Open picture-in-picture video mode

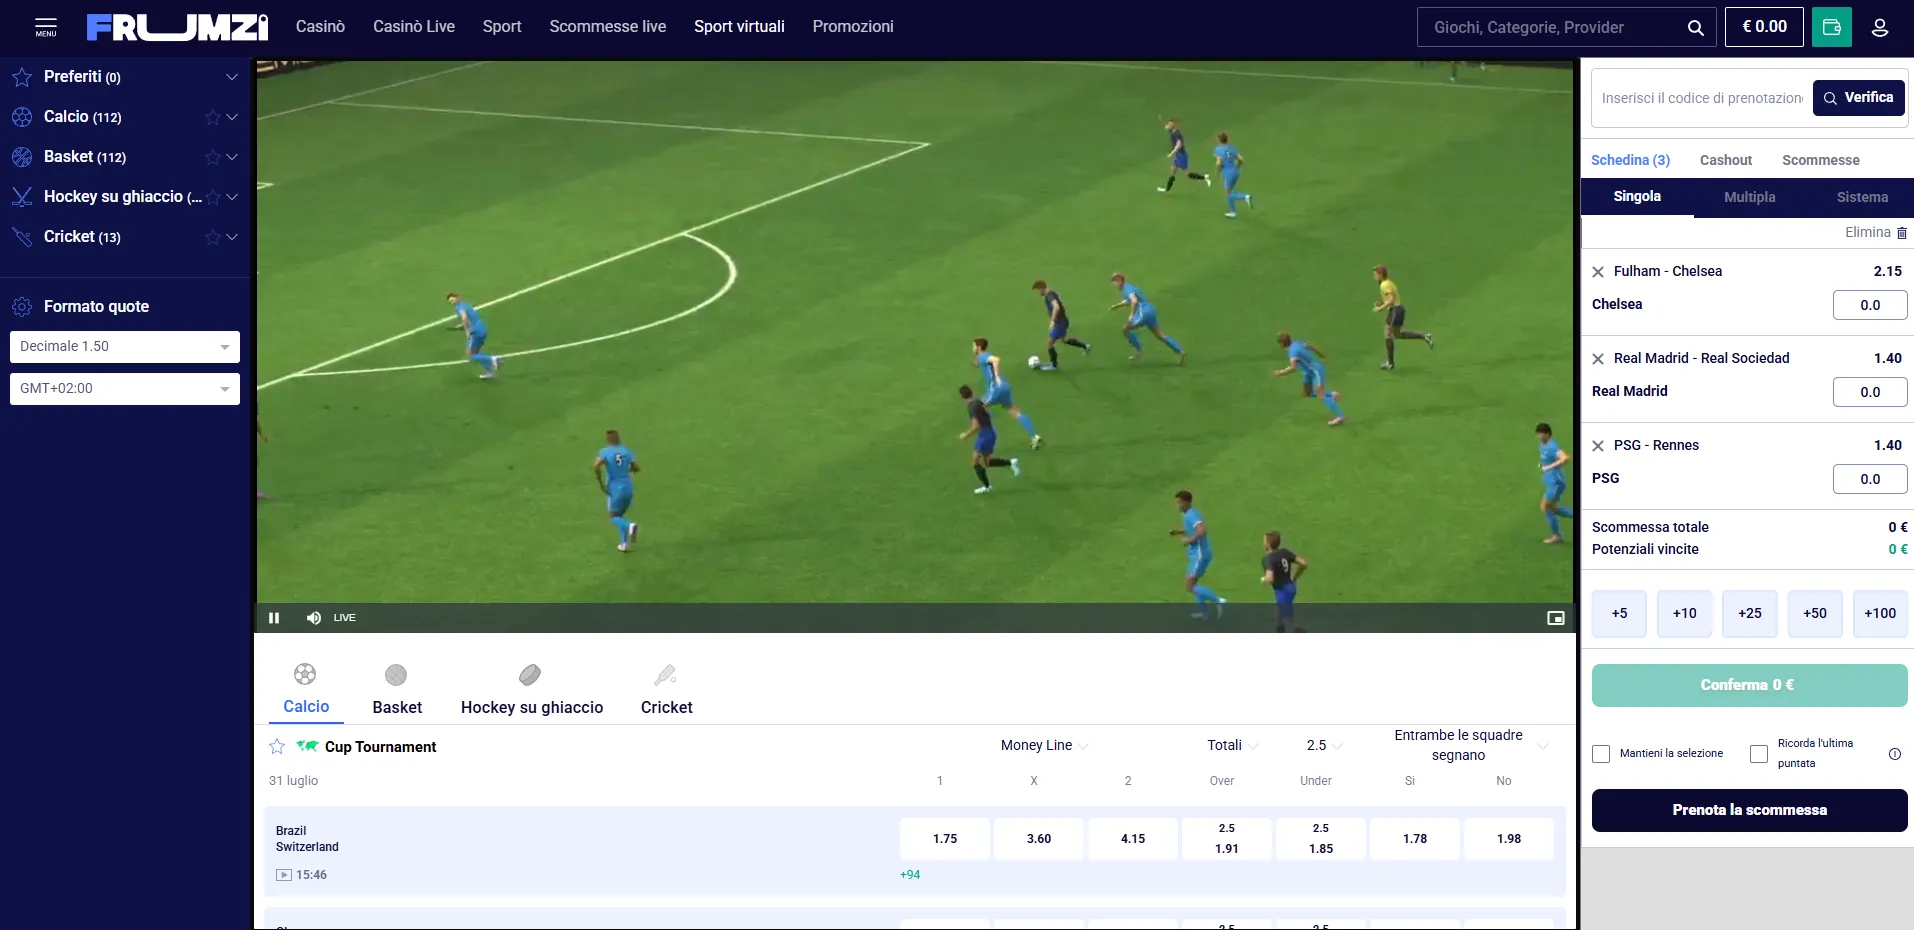click(1555, 618)
